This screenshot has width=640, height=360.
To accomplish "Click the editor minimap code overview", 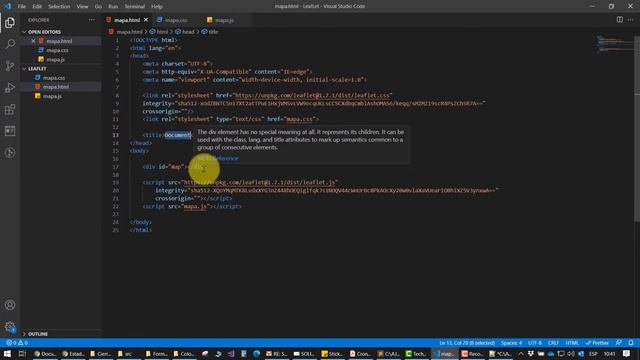I will click(x=615, y=44).
